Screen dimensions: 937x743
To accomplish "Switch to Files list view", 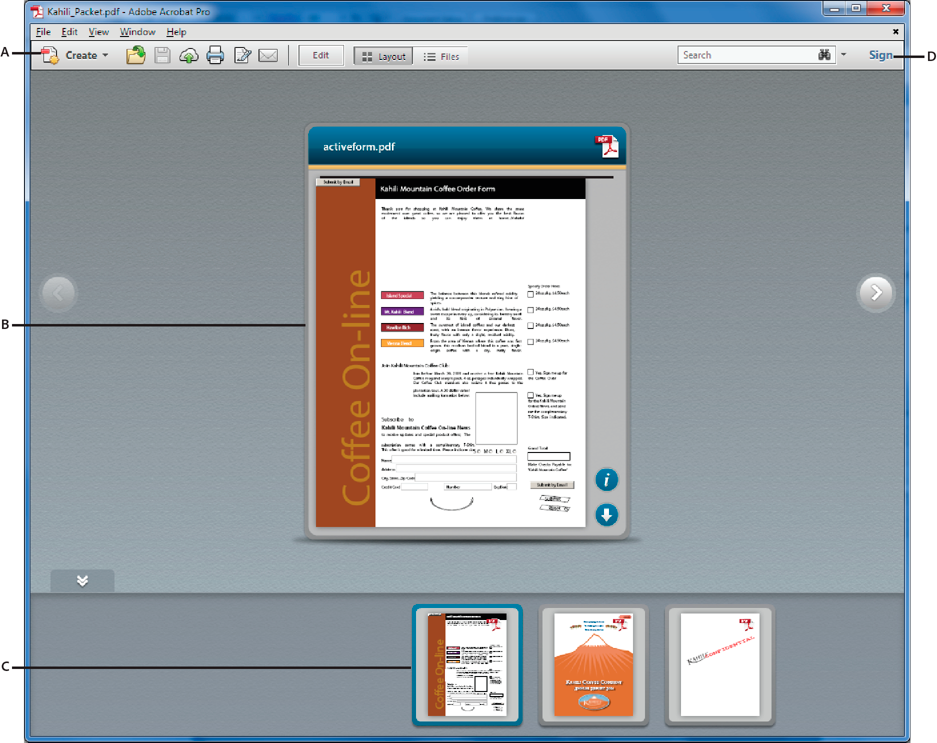I will click(x=441, y=56).
